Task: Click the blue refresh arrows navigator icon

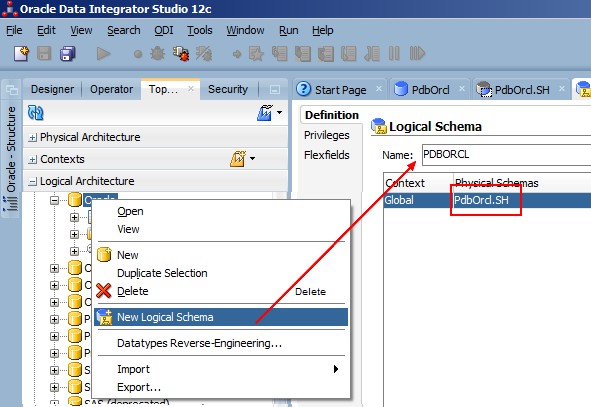Action: point(36,113)
